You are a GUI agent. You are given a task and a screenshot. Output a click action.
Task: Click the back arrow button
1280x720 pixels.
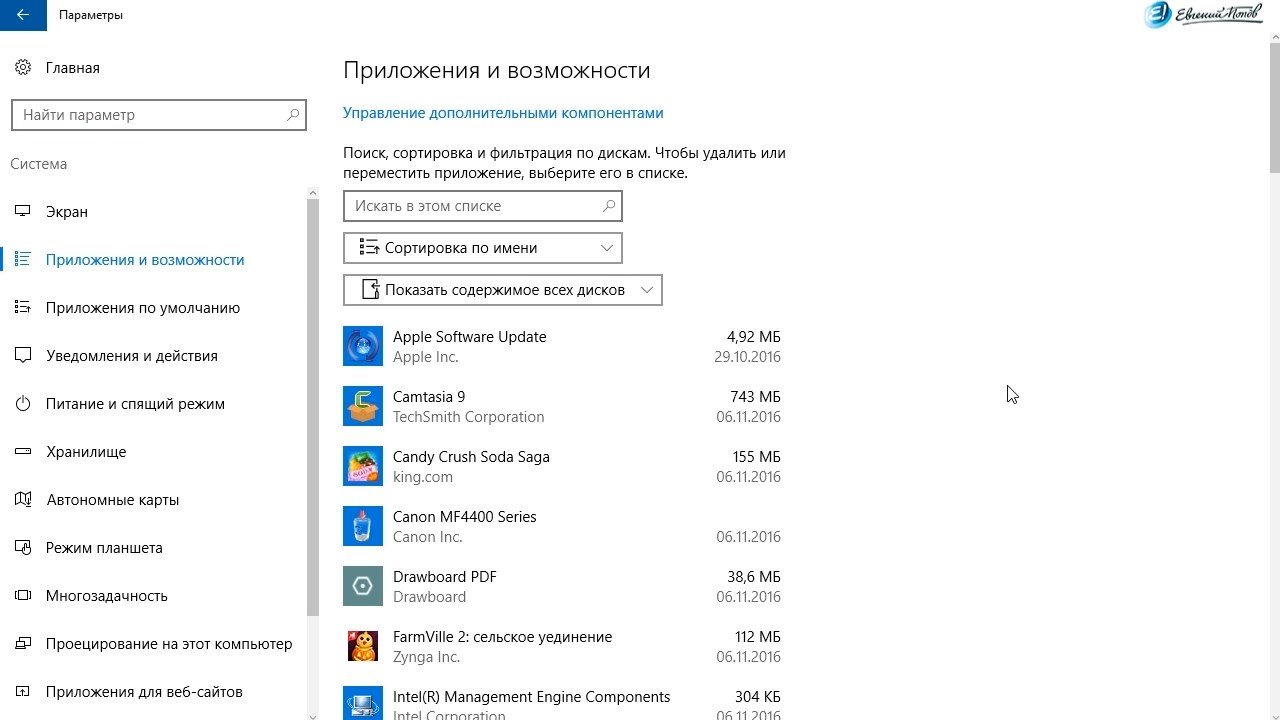[x=23, y=15]
